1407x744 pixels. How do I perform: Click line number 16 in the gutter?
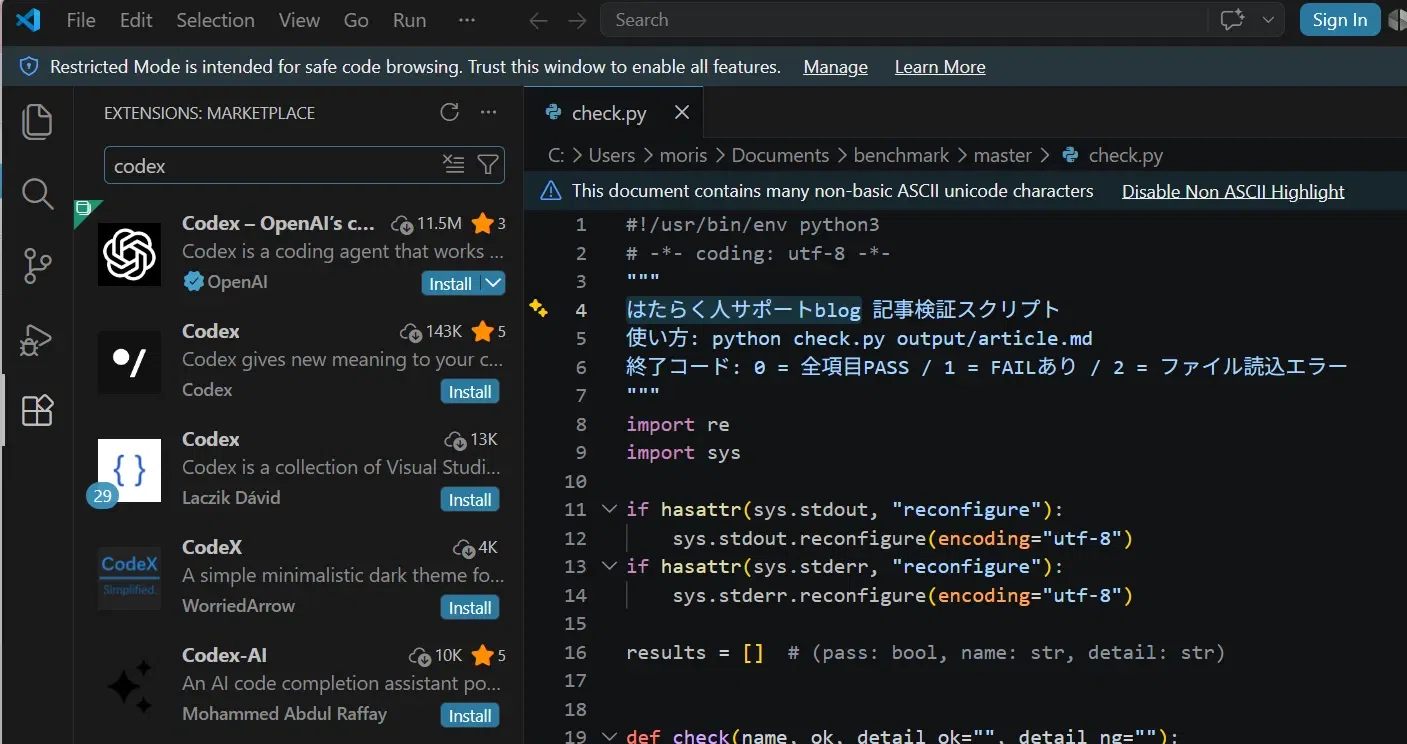[x=575, y=652]
